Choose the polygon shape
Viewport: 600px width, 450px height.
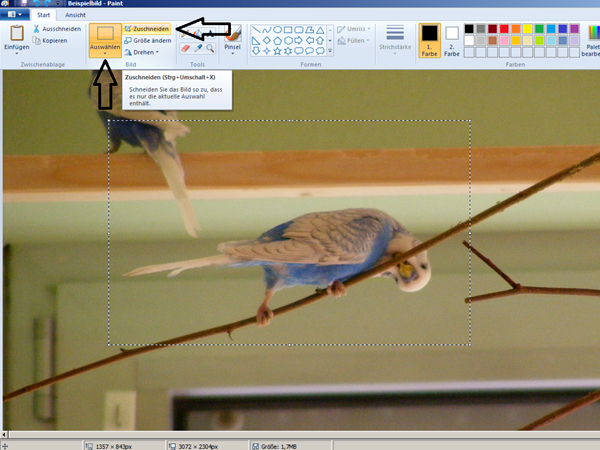pos(310,30)
